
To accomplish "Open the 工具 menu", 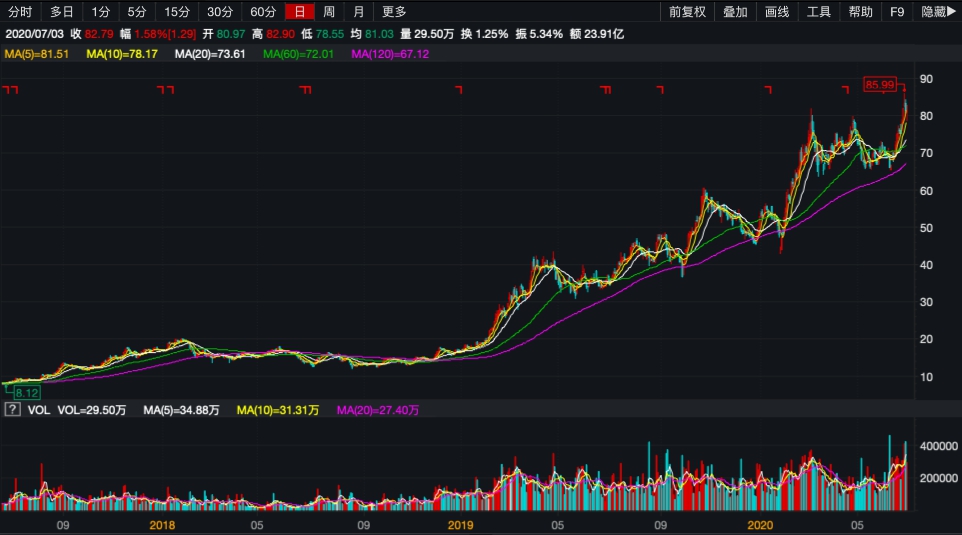I will [819, 12].
